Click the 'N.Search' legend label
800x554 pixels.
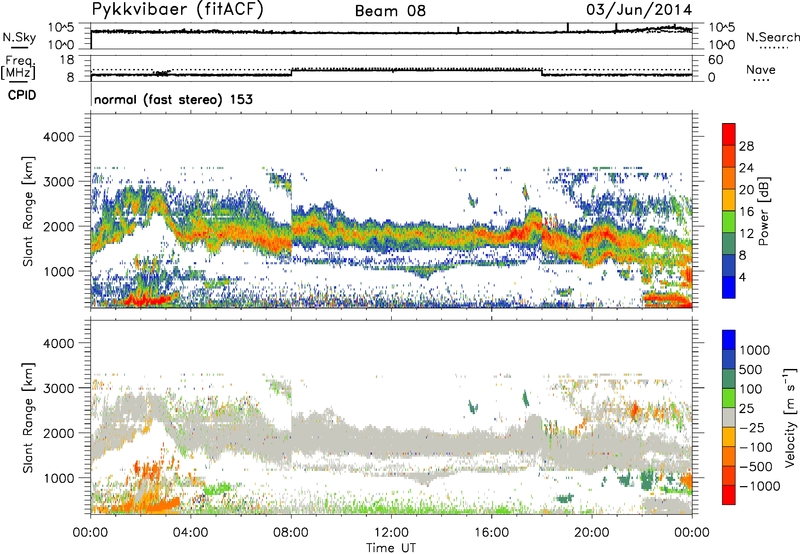click(772, 37)
